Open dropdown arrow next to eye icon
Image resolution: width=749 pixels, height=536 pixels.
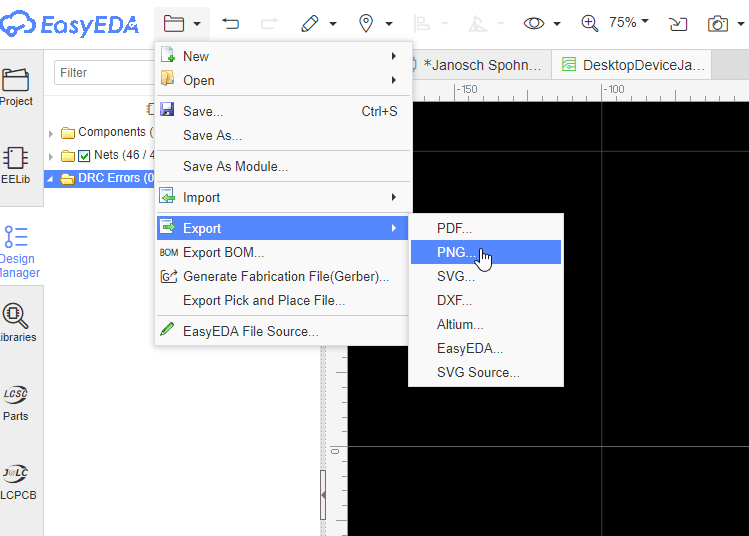tap(556, 23)
